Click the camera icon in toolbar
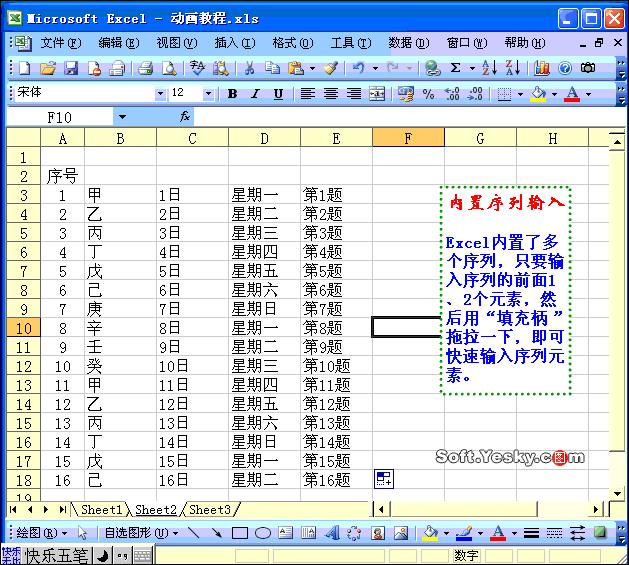Image resolution: width=629 pixels, height=565 pixels. click(x=588, y=68)
